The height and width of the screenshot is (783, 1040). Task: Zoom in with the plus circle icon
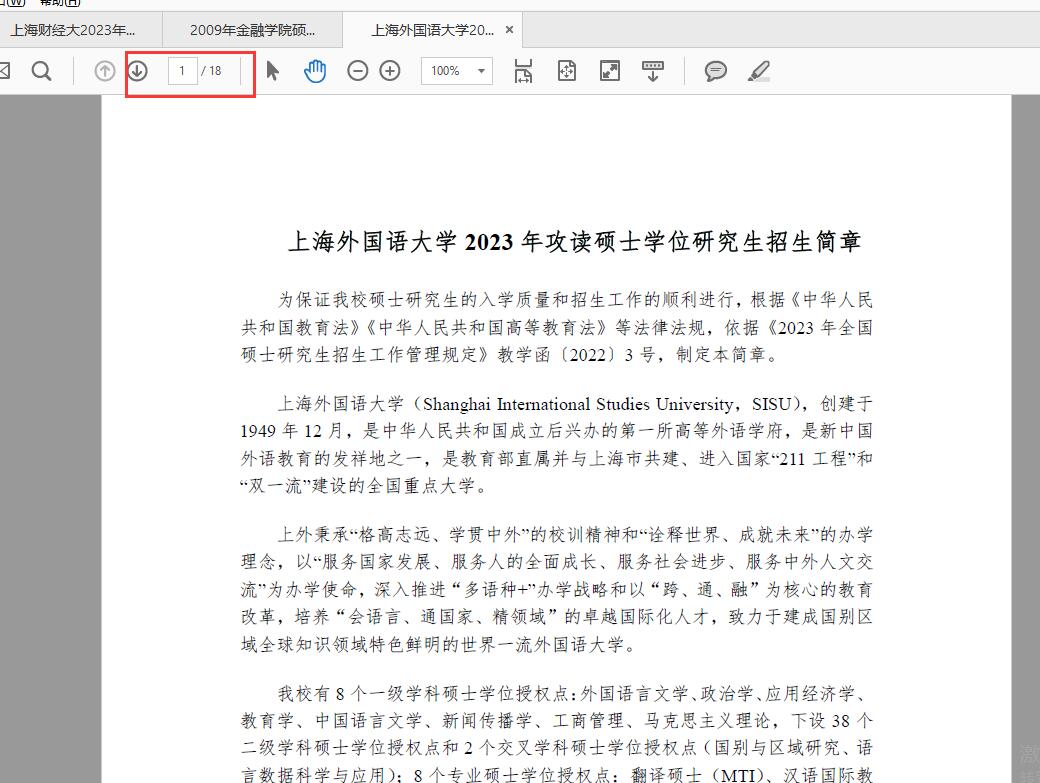(x=390, y=70)
